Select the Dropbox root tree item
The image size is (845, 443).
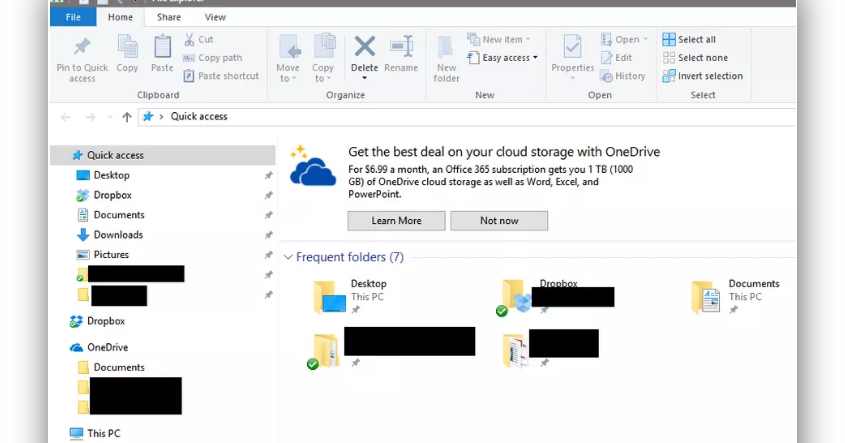[106, 321]
